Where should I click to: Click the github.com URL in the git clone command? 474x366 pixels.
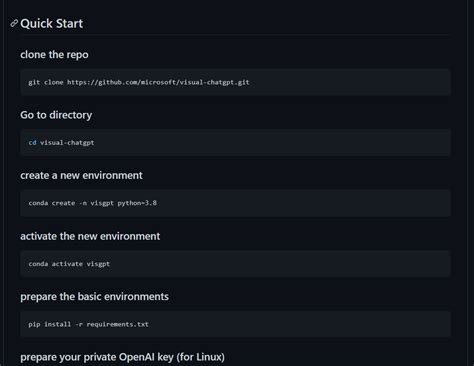158,82
